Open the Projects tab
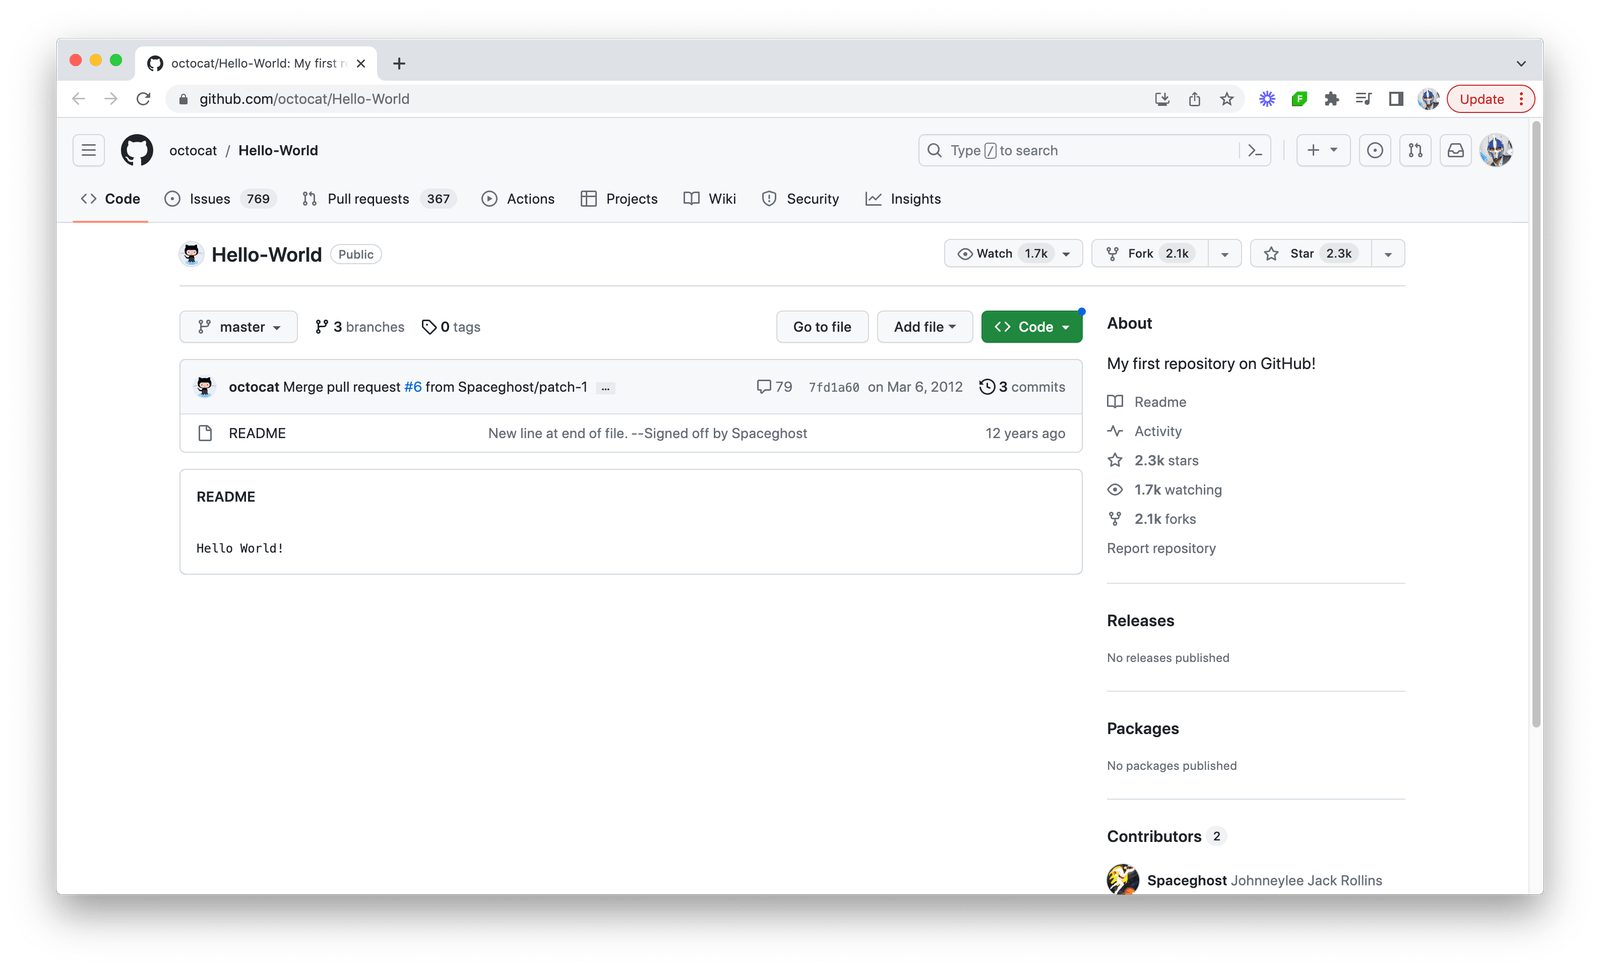Image resolution: width=1600 pixels, height=969 pixels. (619, 199)
